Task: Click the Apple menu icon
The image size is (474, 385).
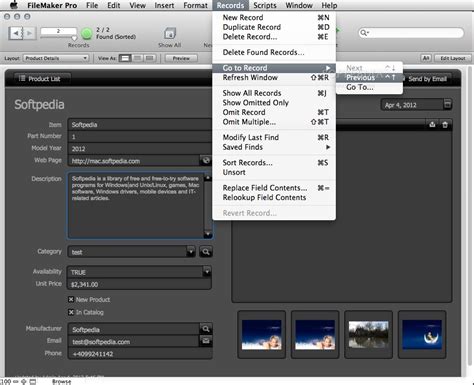Action: pyautogui.click(x=14, y=5)
